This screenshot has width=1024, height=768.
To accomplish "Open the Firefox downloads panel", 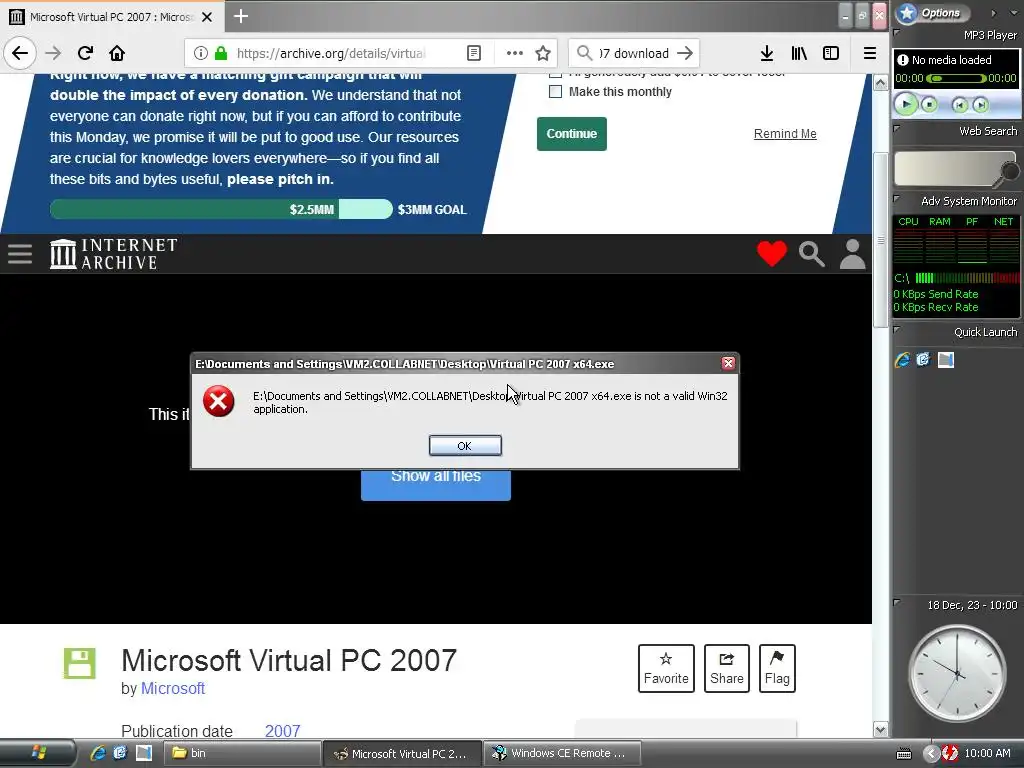I will tap(767, 53).
